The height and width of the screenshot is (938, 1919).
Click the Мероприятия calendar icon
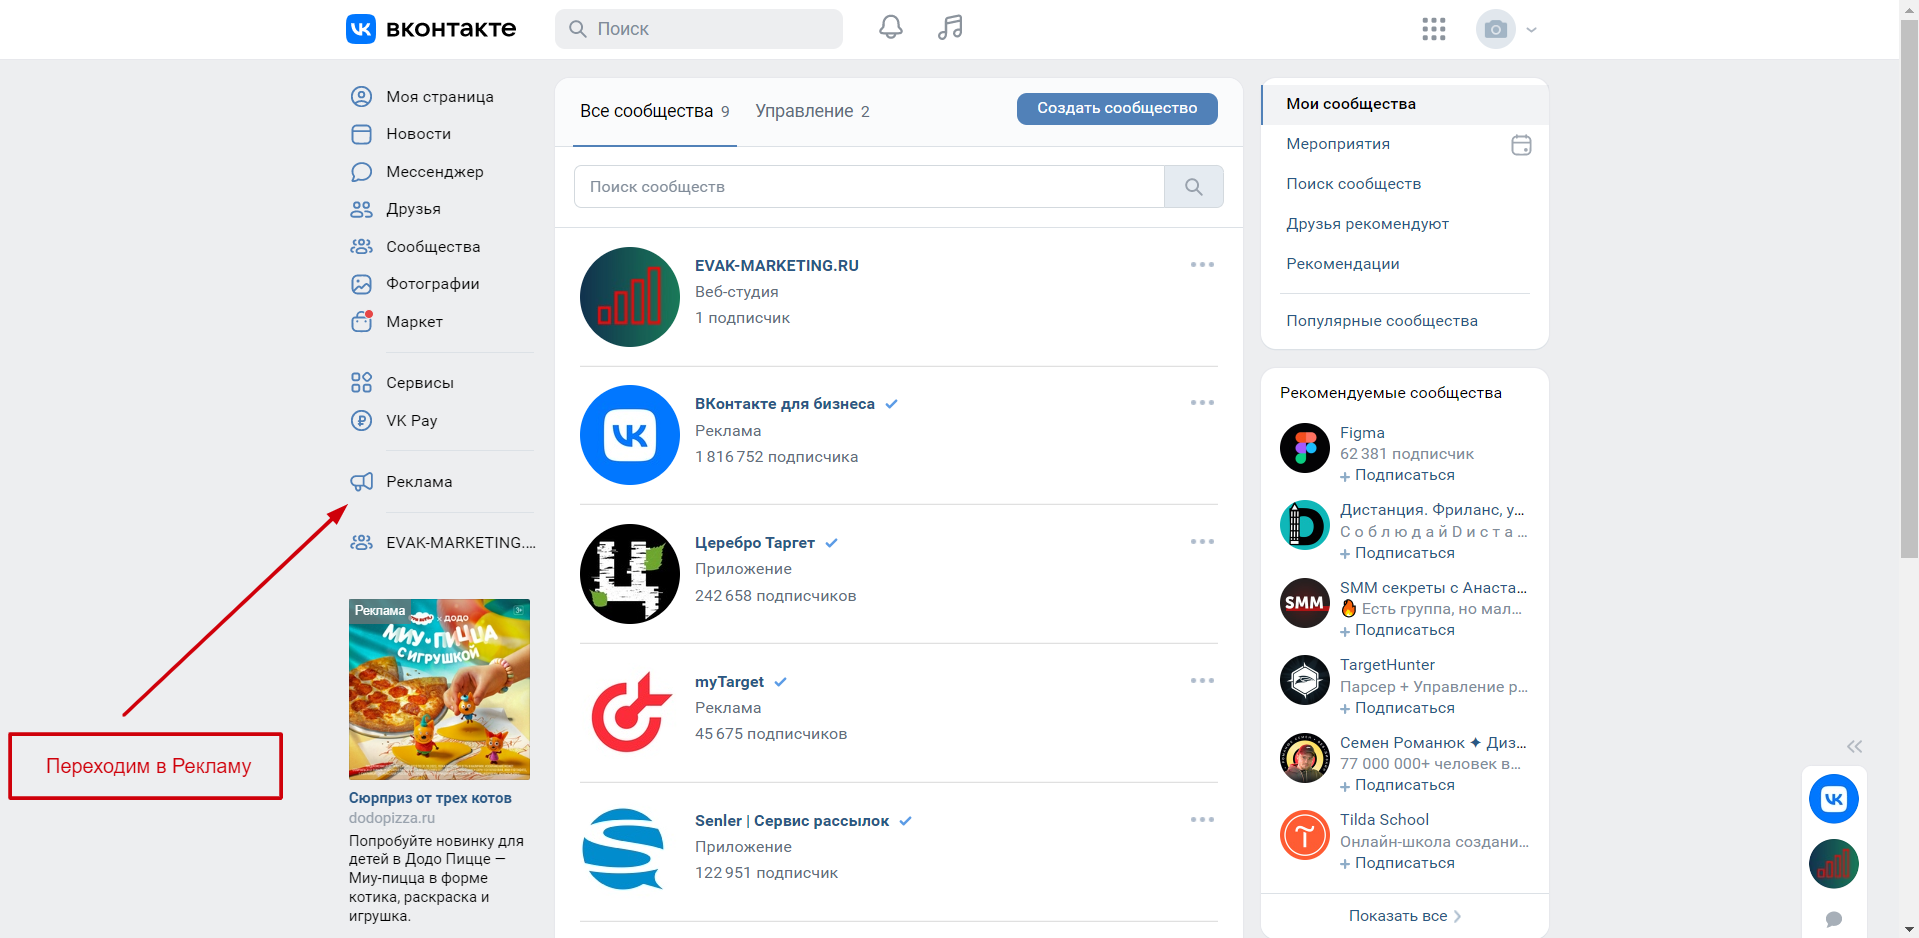point(1521,145)
